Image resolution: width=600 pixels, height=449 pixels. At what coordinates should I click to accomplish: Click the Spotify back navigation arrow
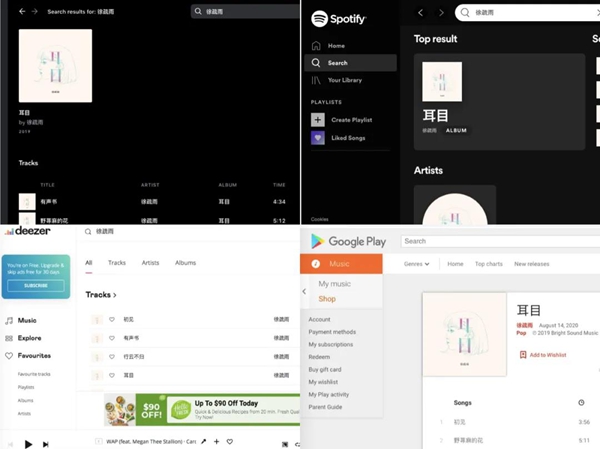click(x=421, y=13)
